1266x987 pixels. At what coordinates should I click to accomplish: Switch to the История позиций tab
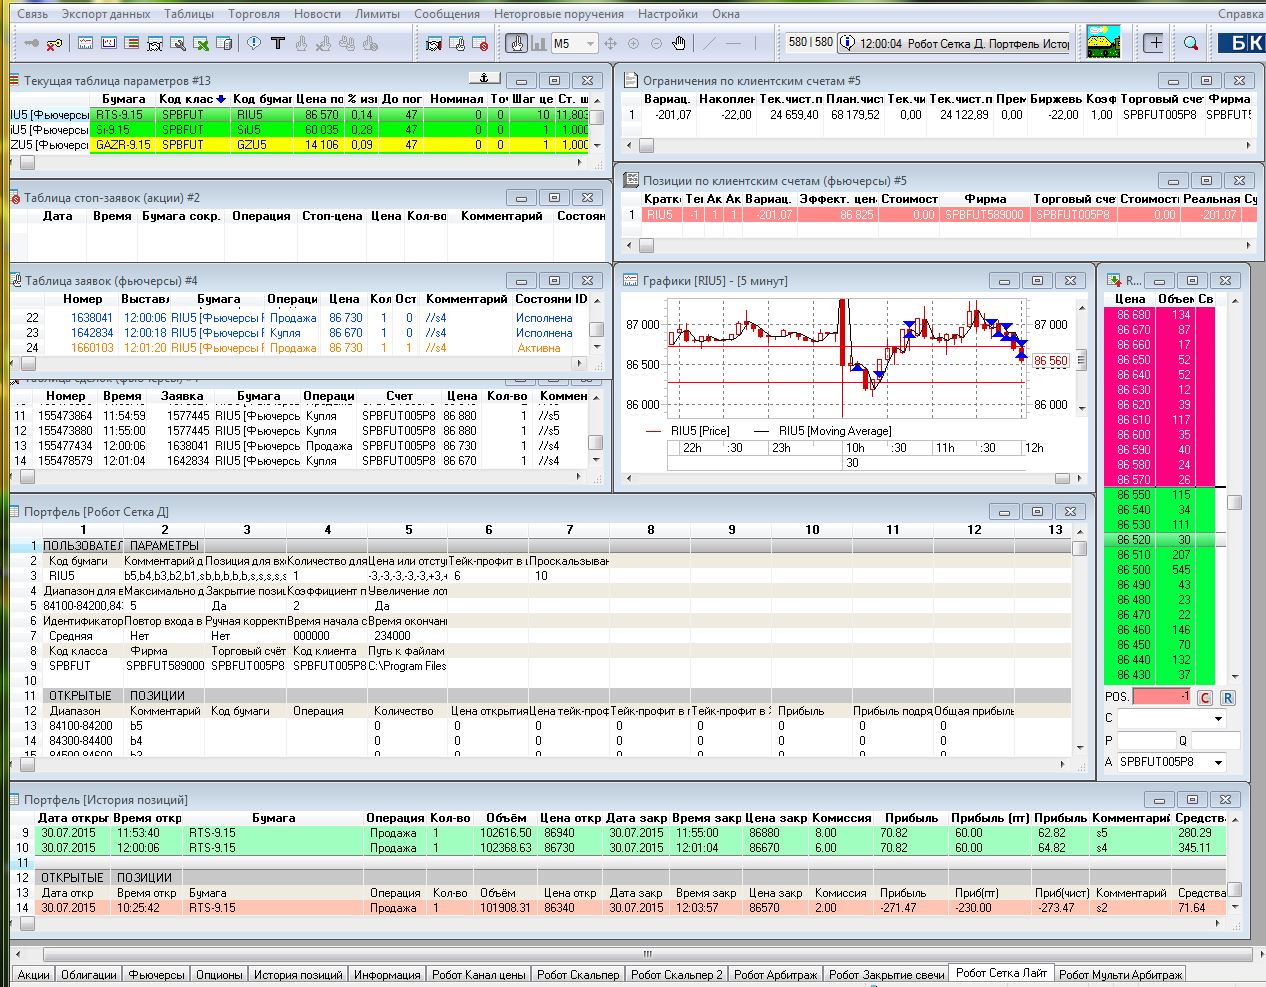pyautogui.click(x=297, y=974)
